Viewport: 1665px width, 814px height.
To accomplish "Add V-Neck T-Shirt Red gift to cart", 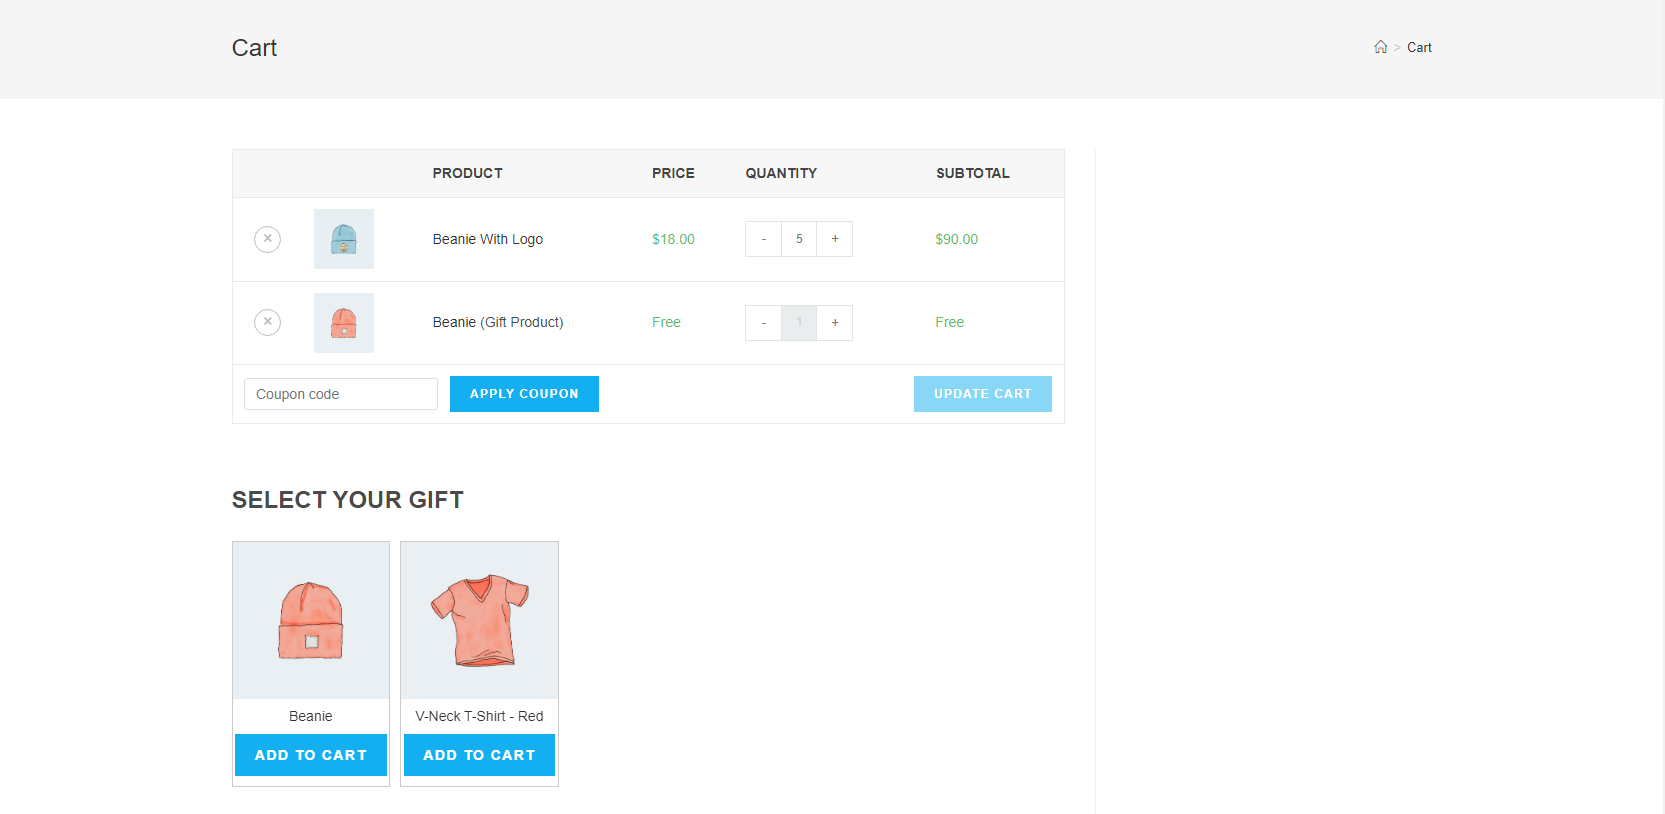I will click(x=479, y=755).
